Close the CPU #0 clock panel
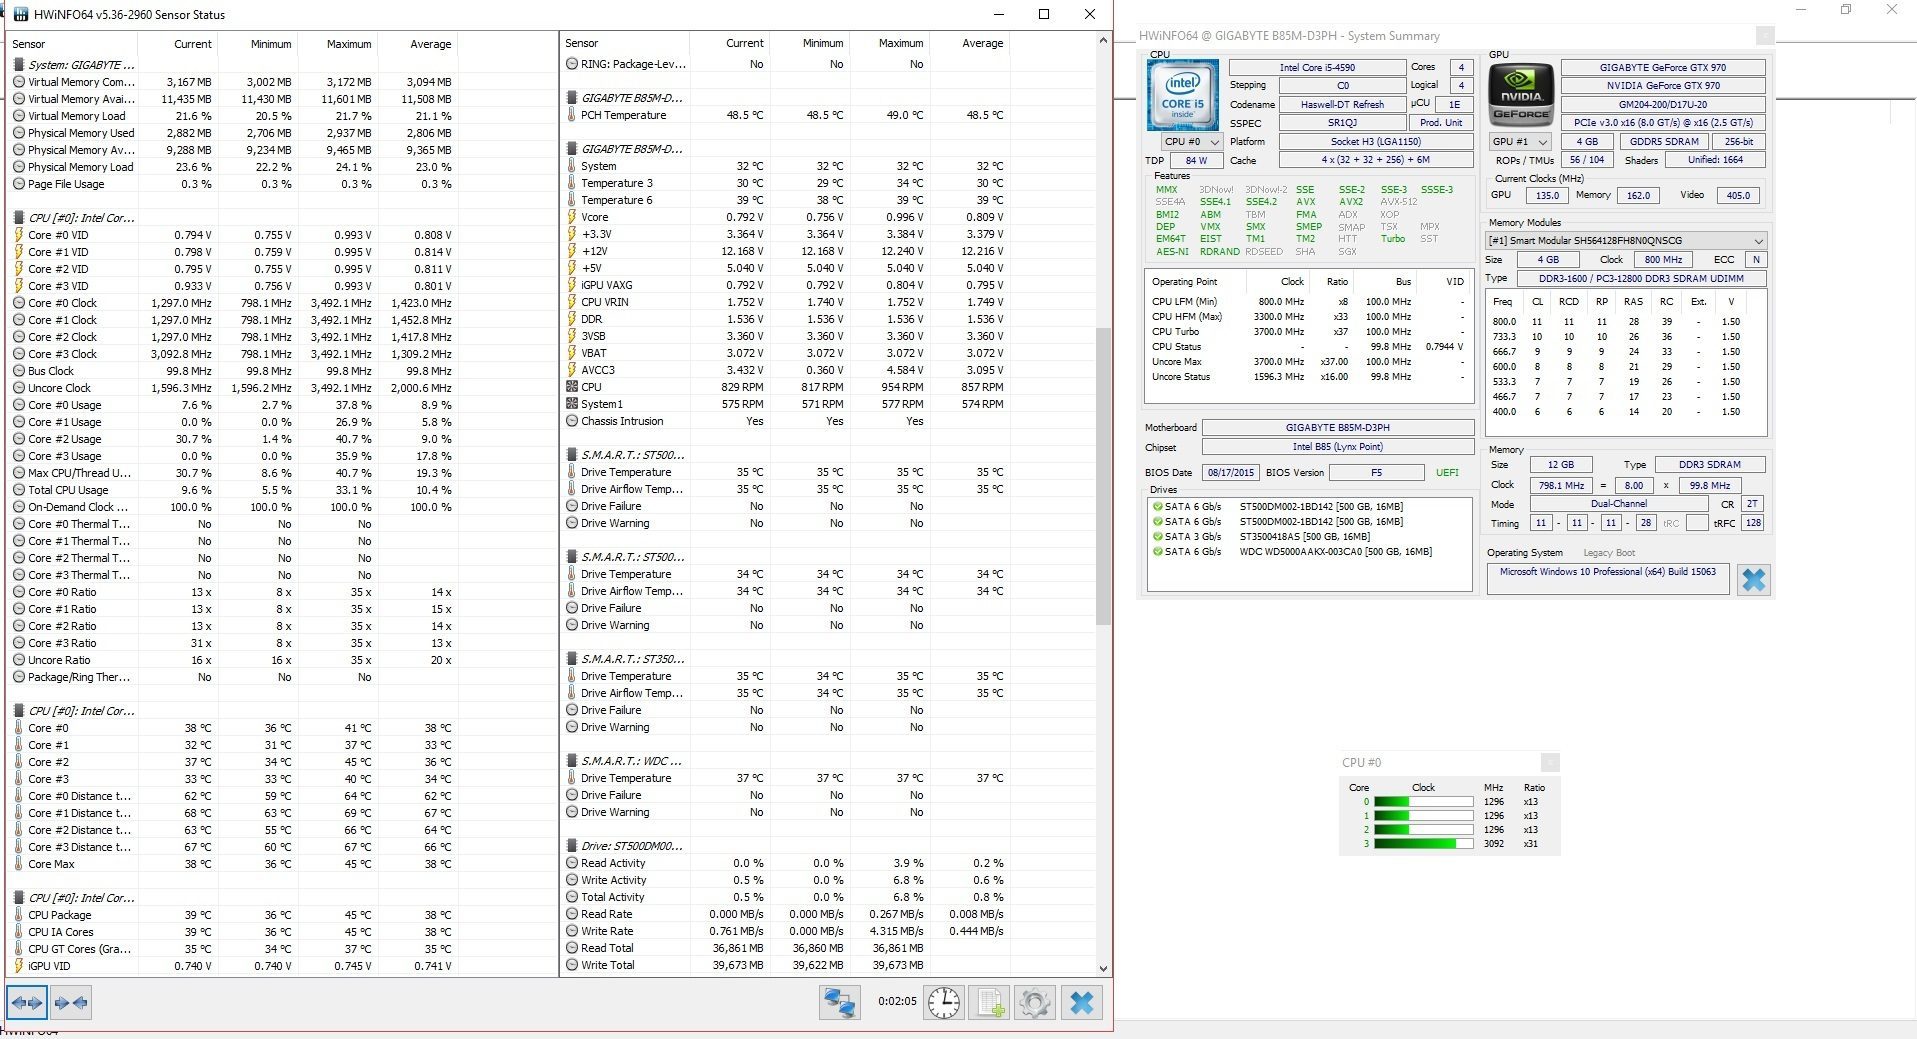This screenshot has height=1039, width=1917. pyautogui.click(x=1550, y=763)
